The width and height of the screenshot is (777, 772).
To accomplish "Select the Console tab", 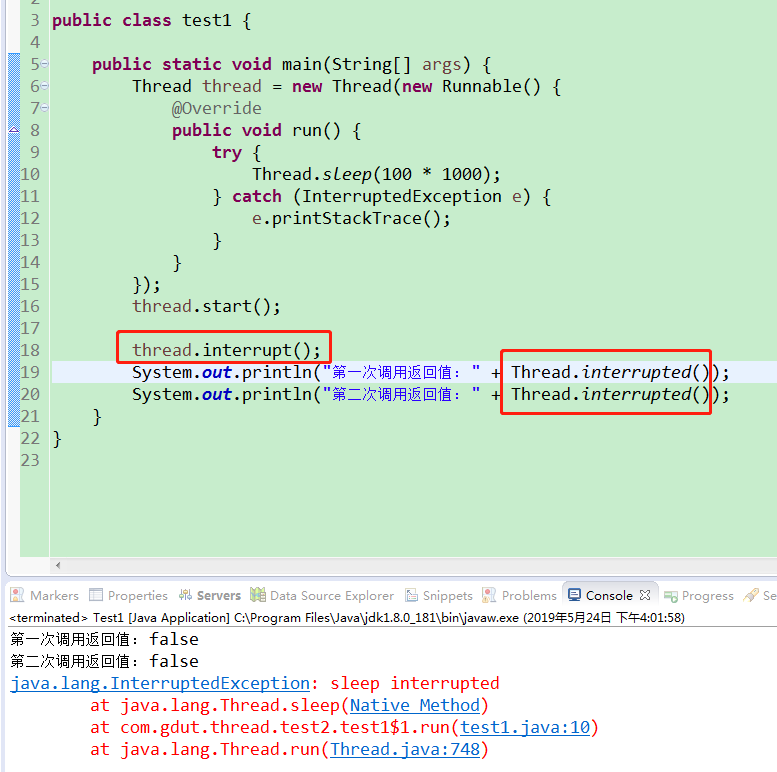I will point(609,595).
